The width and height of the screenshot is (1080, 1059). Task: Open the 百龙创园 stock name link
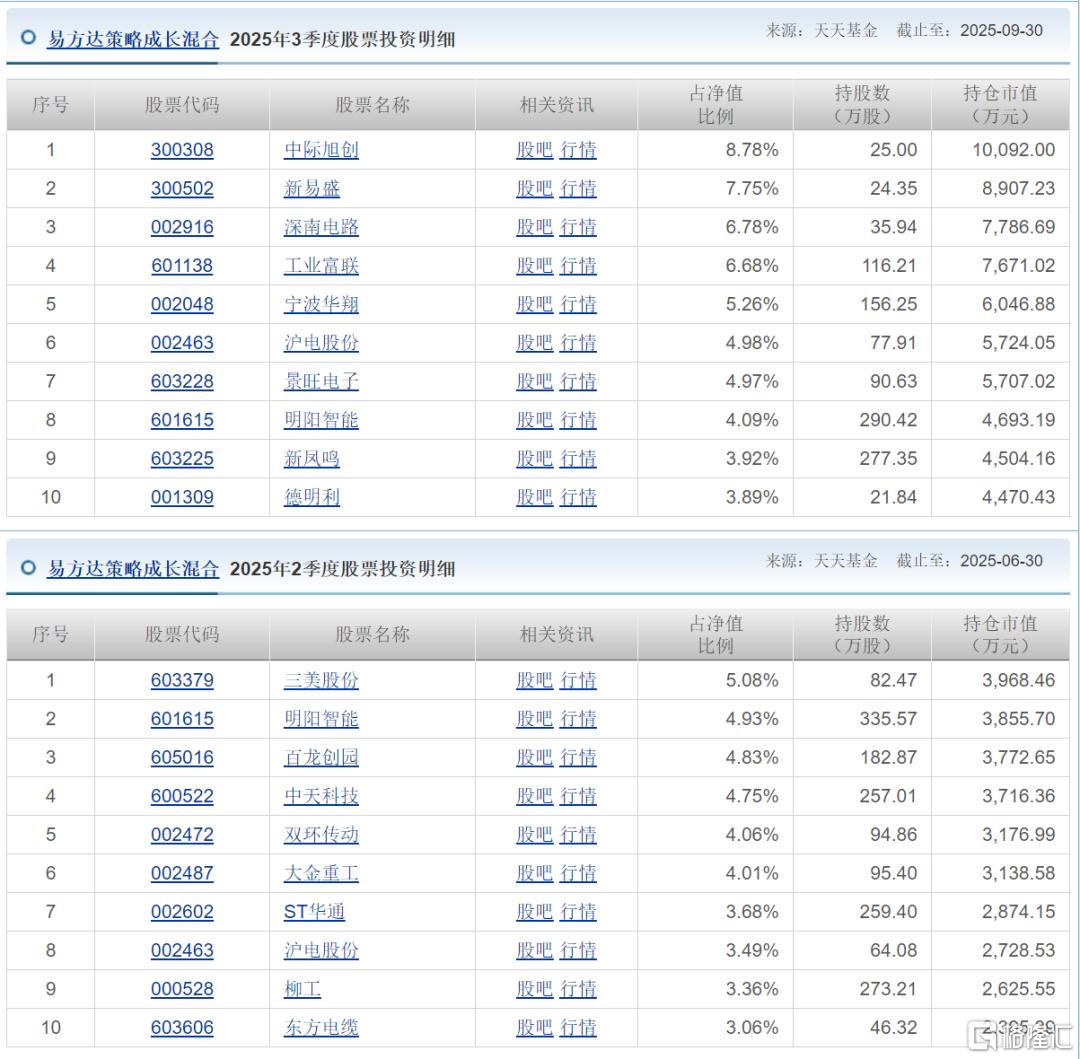321,757
